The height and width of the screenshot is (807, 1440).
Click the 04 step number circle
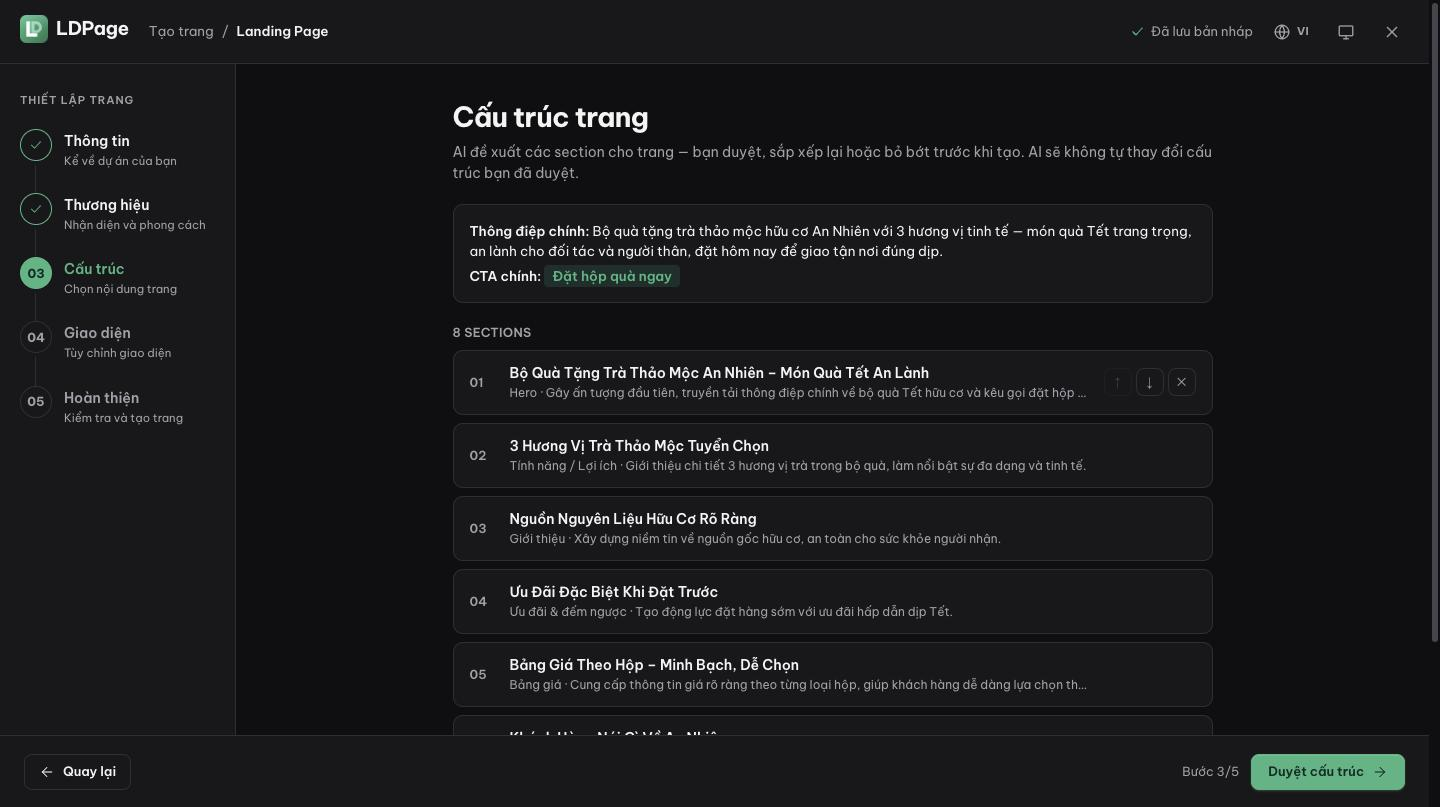pos(36,337)
